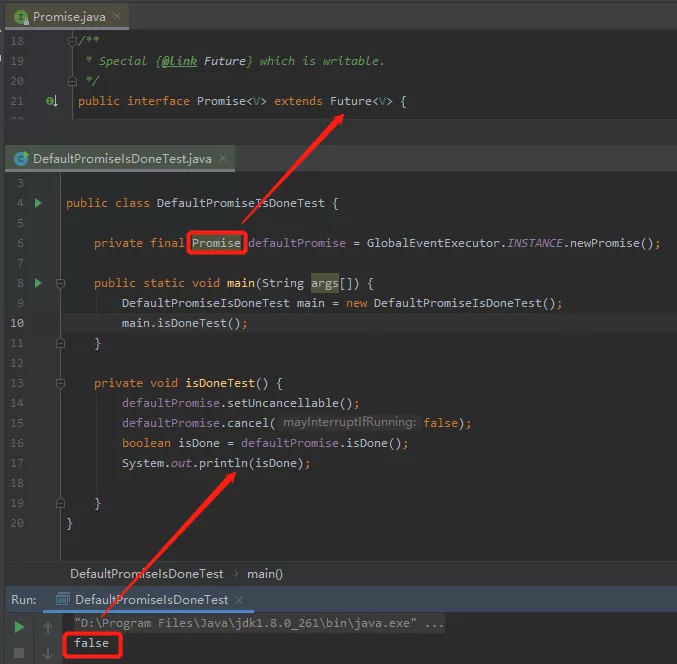Click main() in the breadcrumb bar

click(x=265, y=574)
